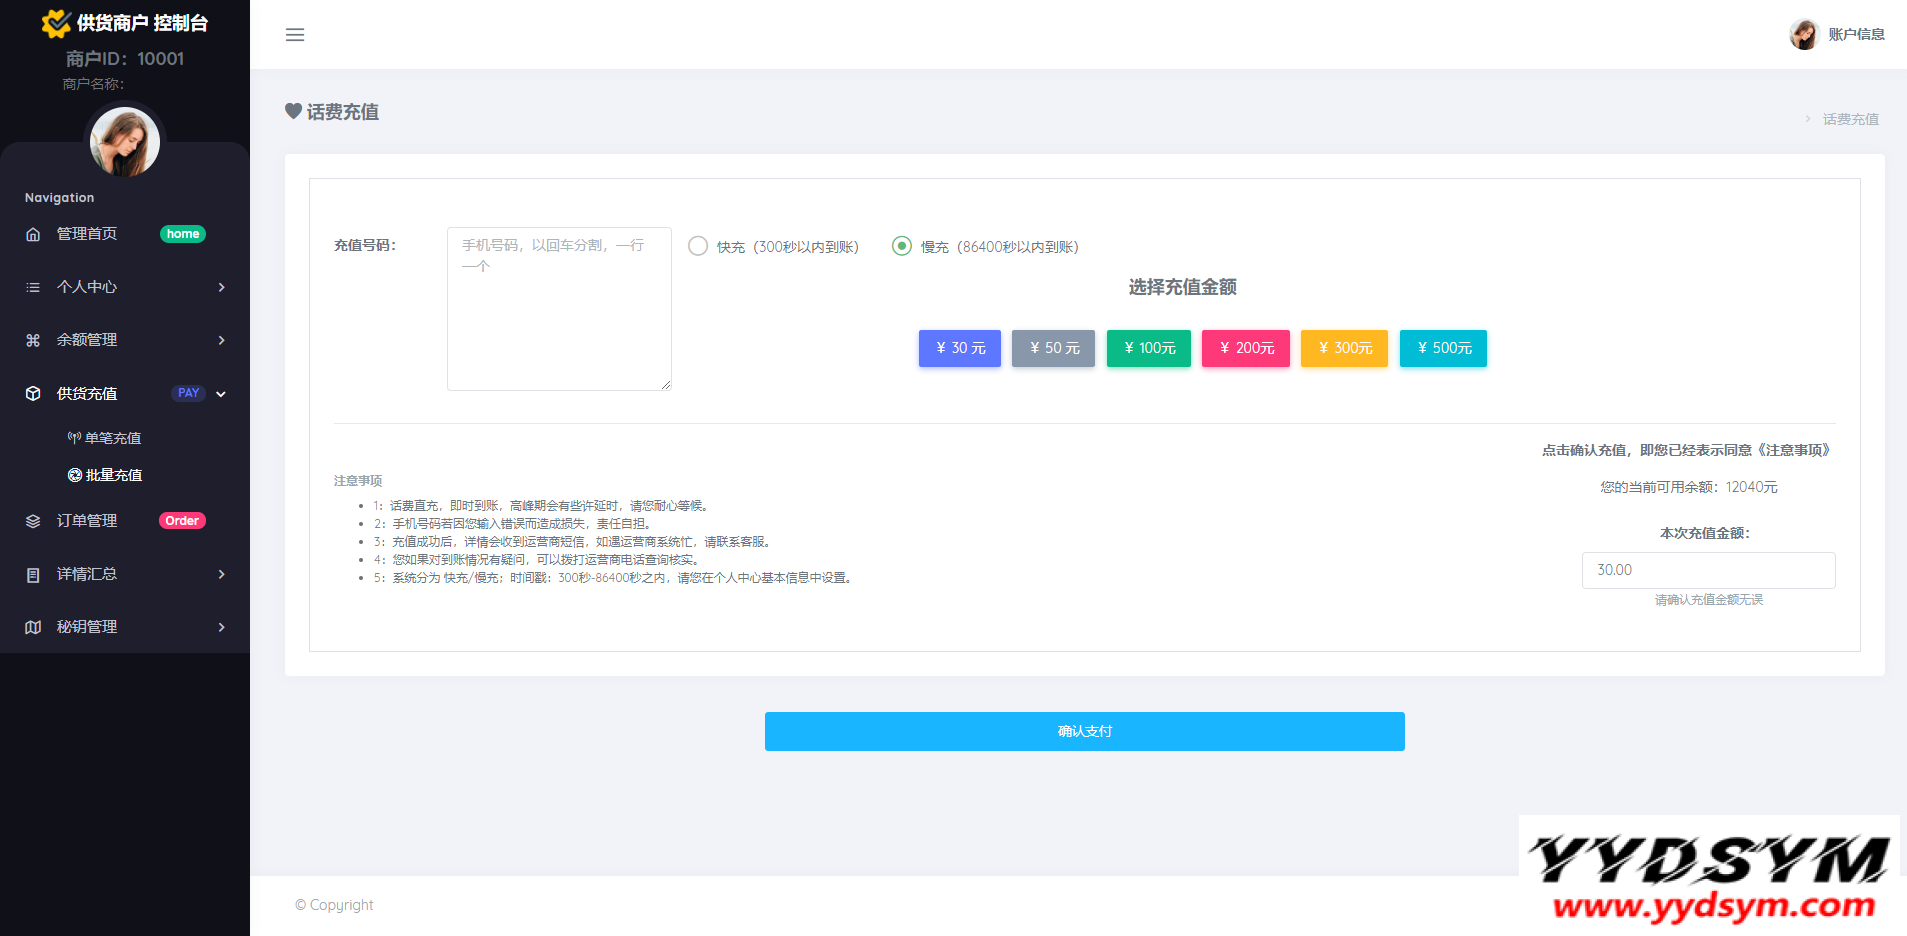This screenshot has height=936, width=1907.
Task: Click the cube icon beside 供货充值
Action: [33, 394]
